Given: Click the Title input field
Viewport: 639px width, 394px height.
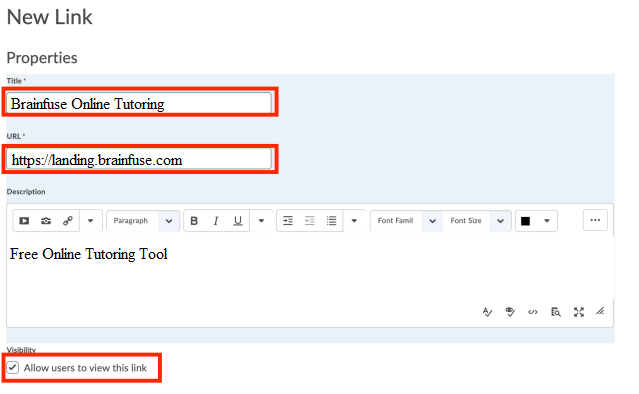Looking at the screenshot, I should tap(139, 103).
